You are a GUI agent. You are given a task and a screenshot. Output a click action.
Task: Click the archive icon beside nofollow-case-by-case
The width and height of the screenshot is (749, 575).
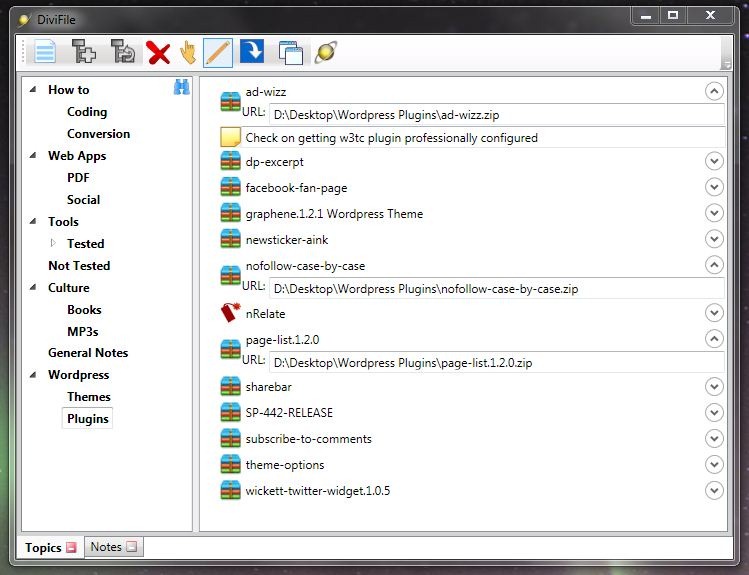click(x=231, y=276)
